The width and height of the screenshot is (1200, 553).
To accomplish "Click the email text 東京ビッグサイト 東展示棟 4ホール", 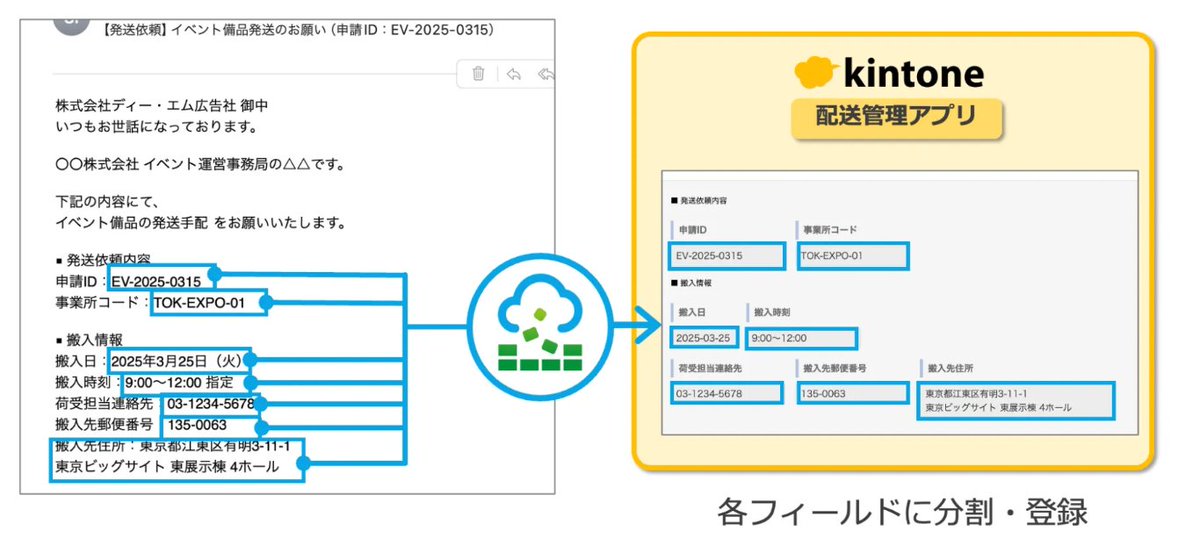I will (x=167, y=466).
